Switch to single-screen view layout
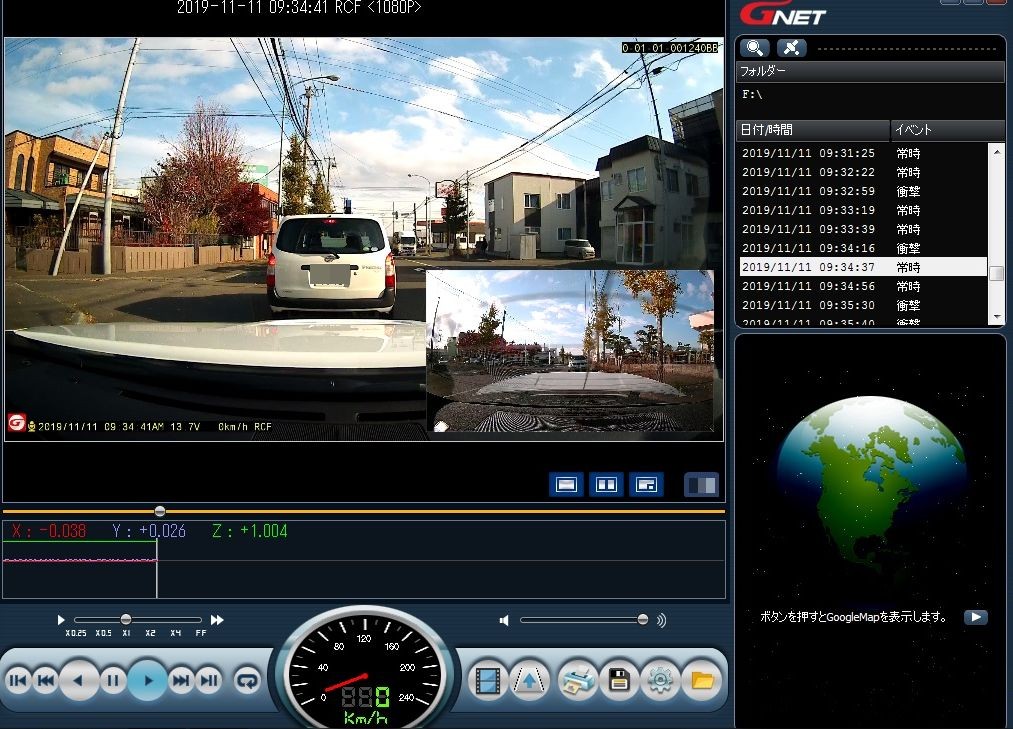Screen dimensions: 1013x729 tap(567, 485)
